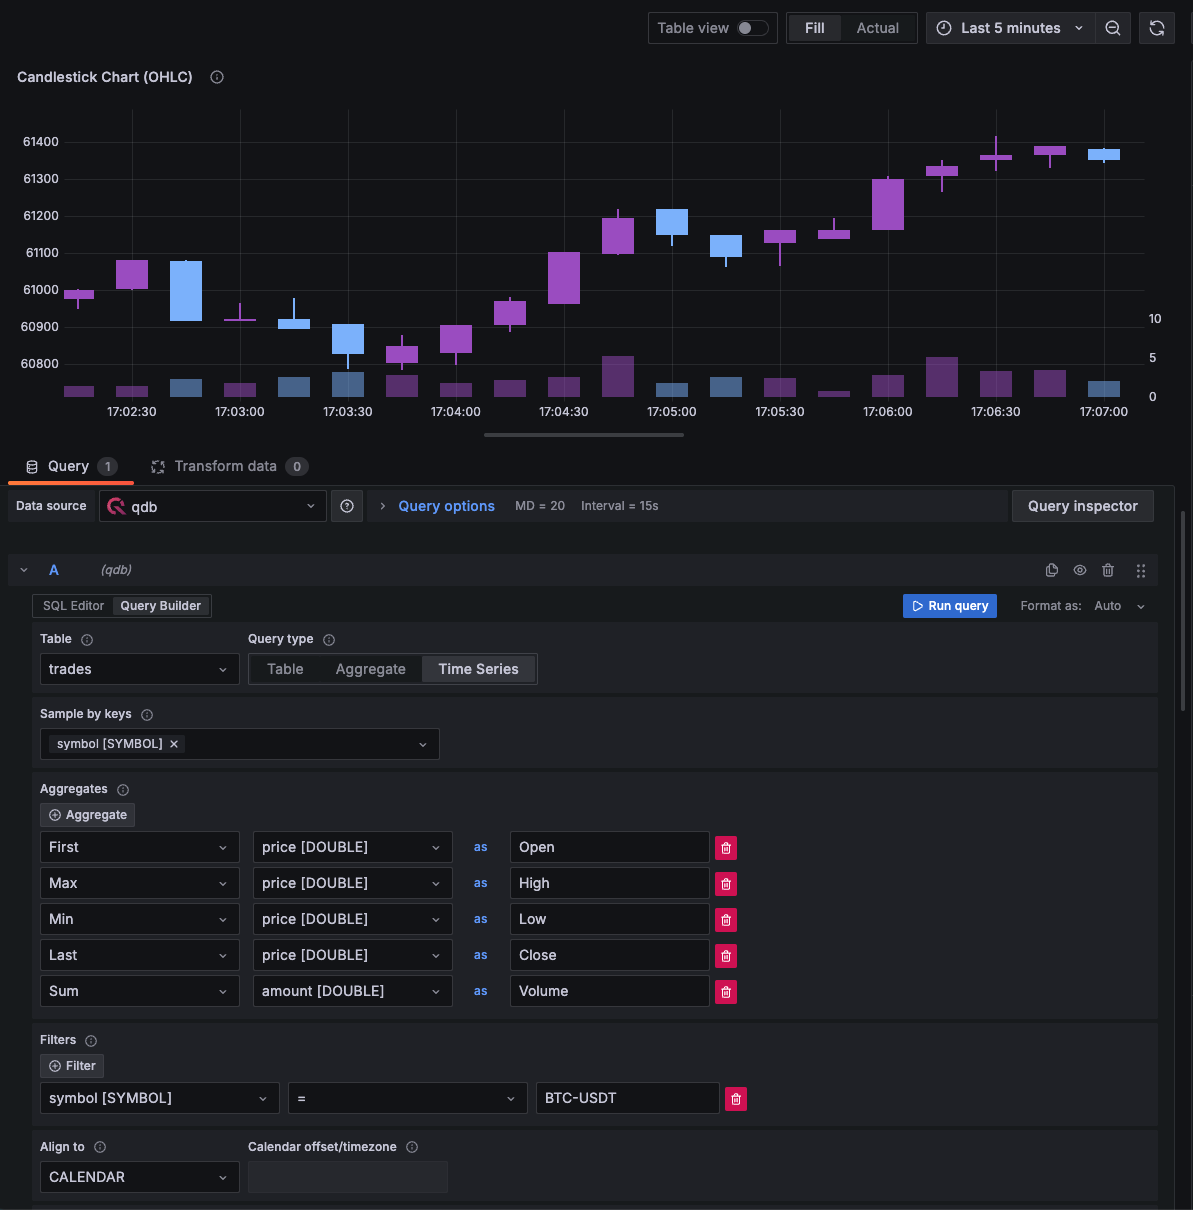Click the Run query button

tap(949, 605)
